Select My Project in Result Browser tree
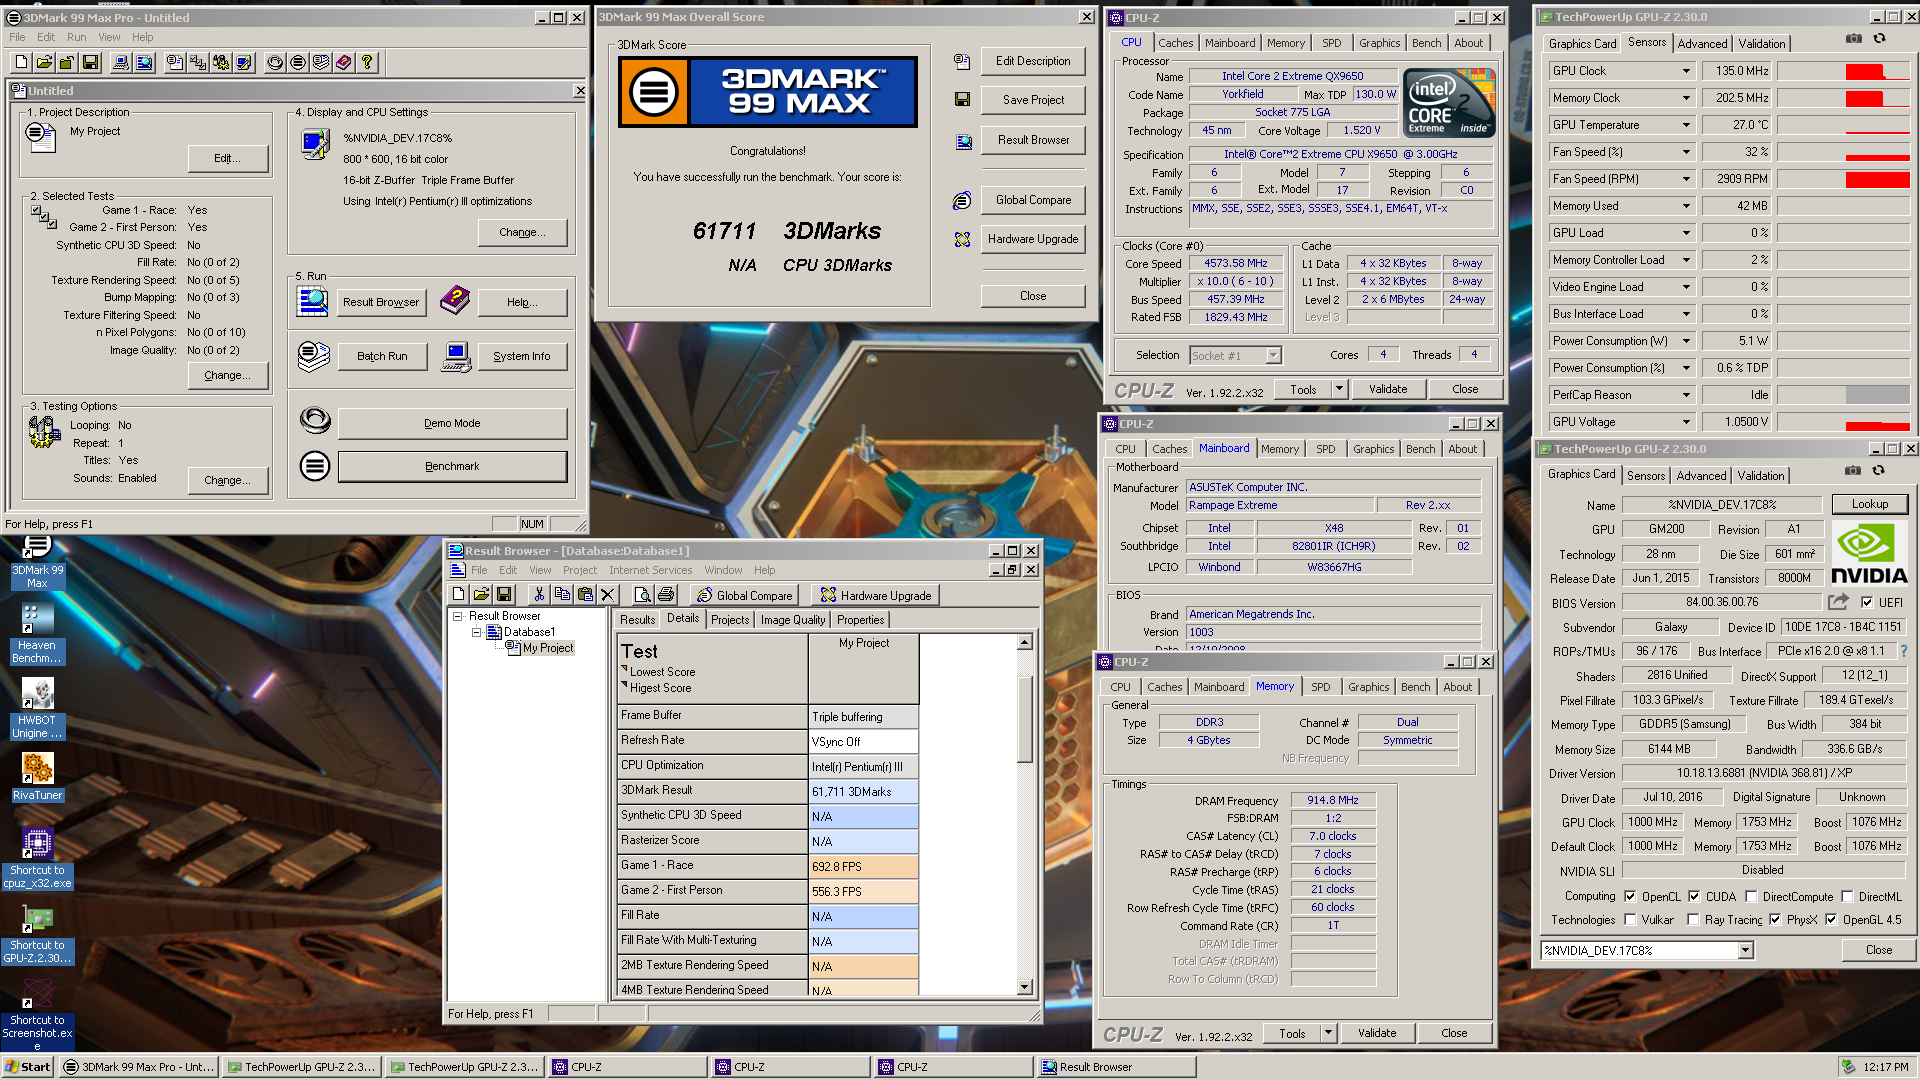Viewport: 1920px width, 1080px height. (x=548, y=648)
